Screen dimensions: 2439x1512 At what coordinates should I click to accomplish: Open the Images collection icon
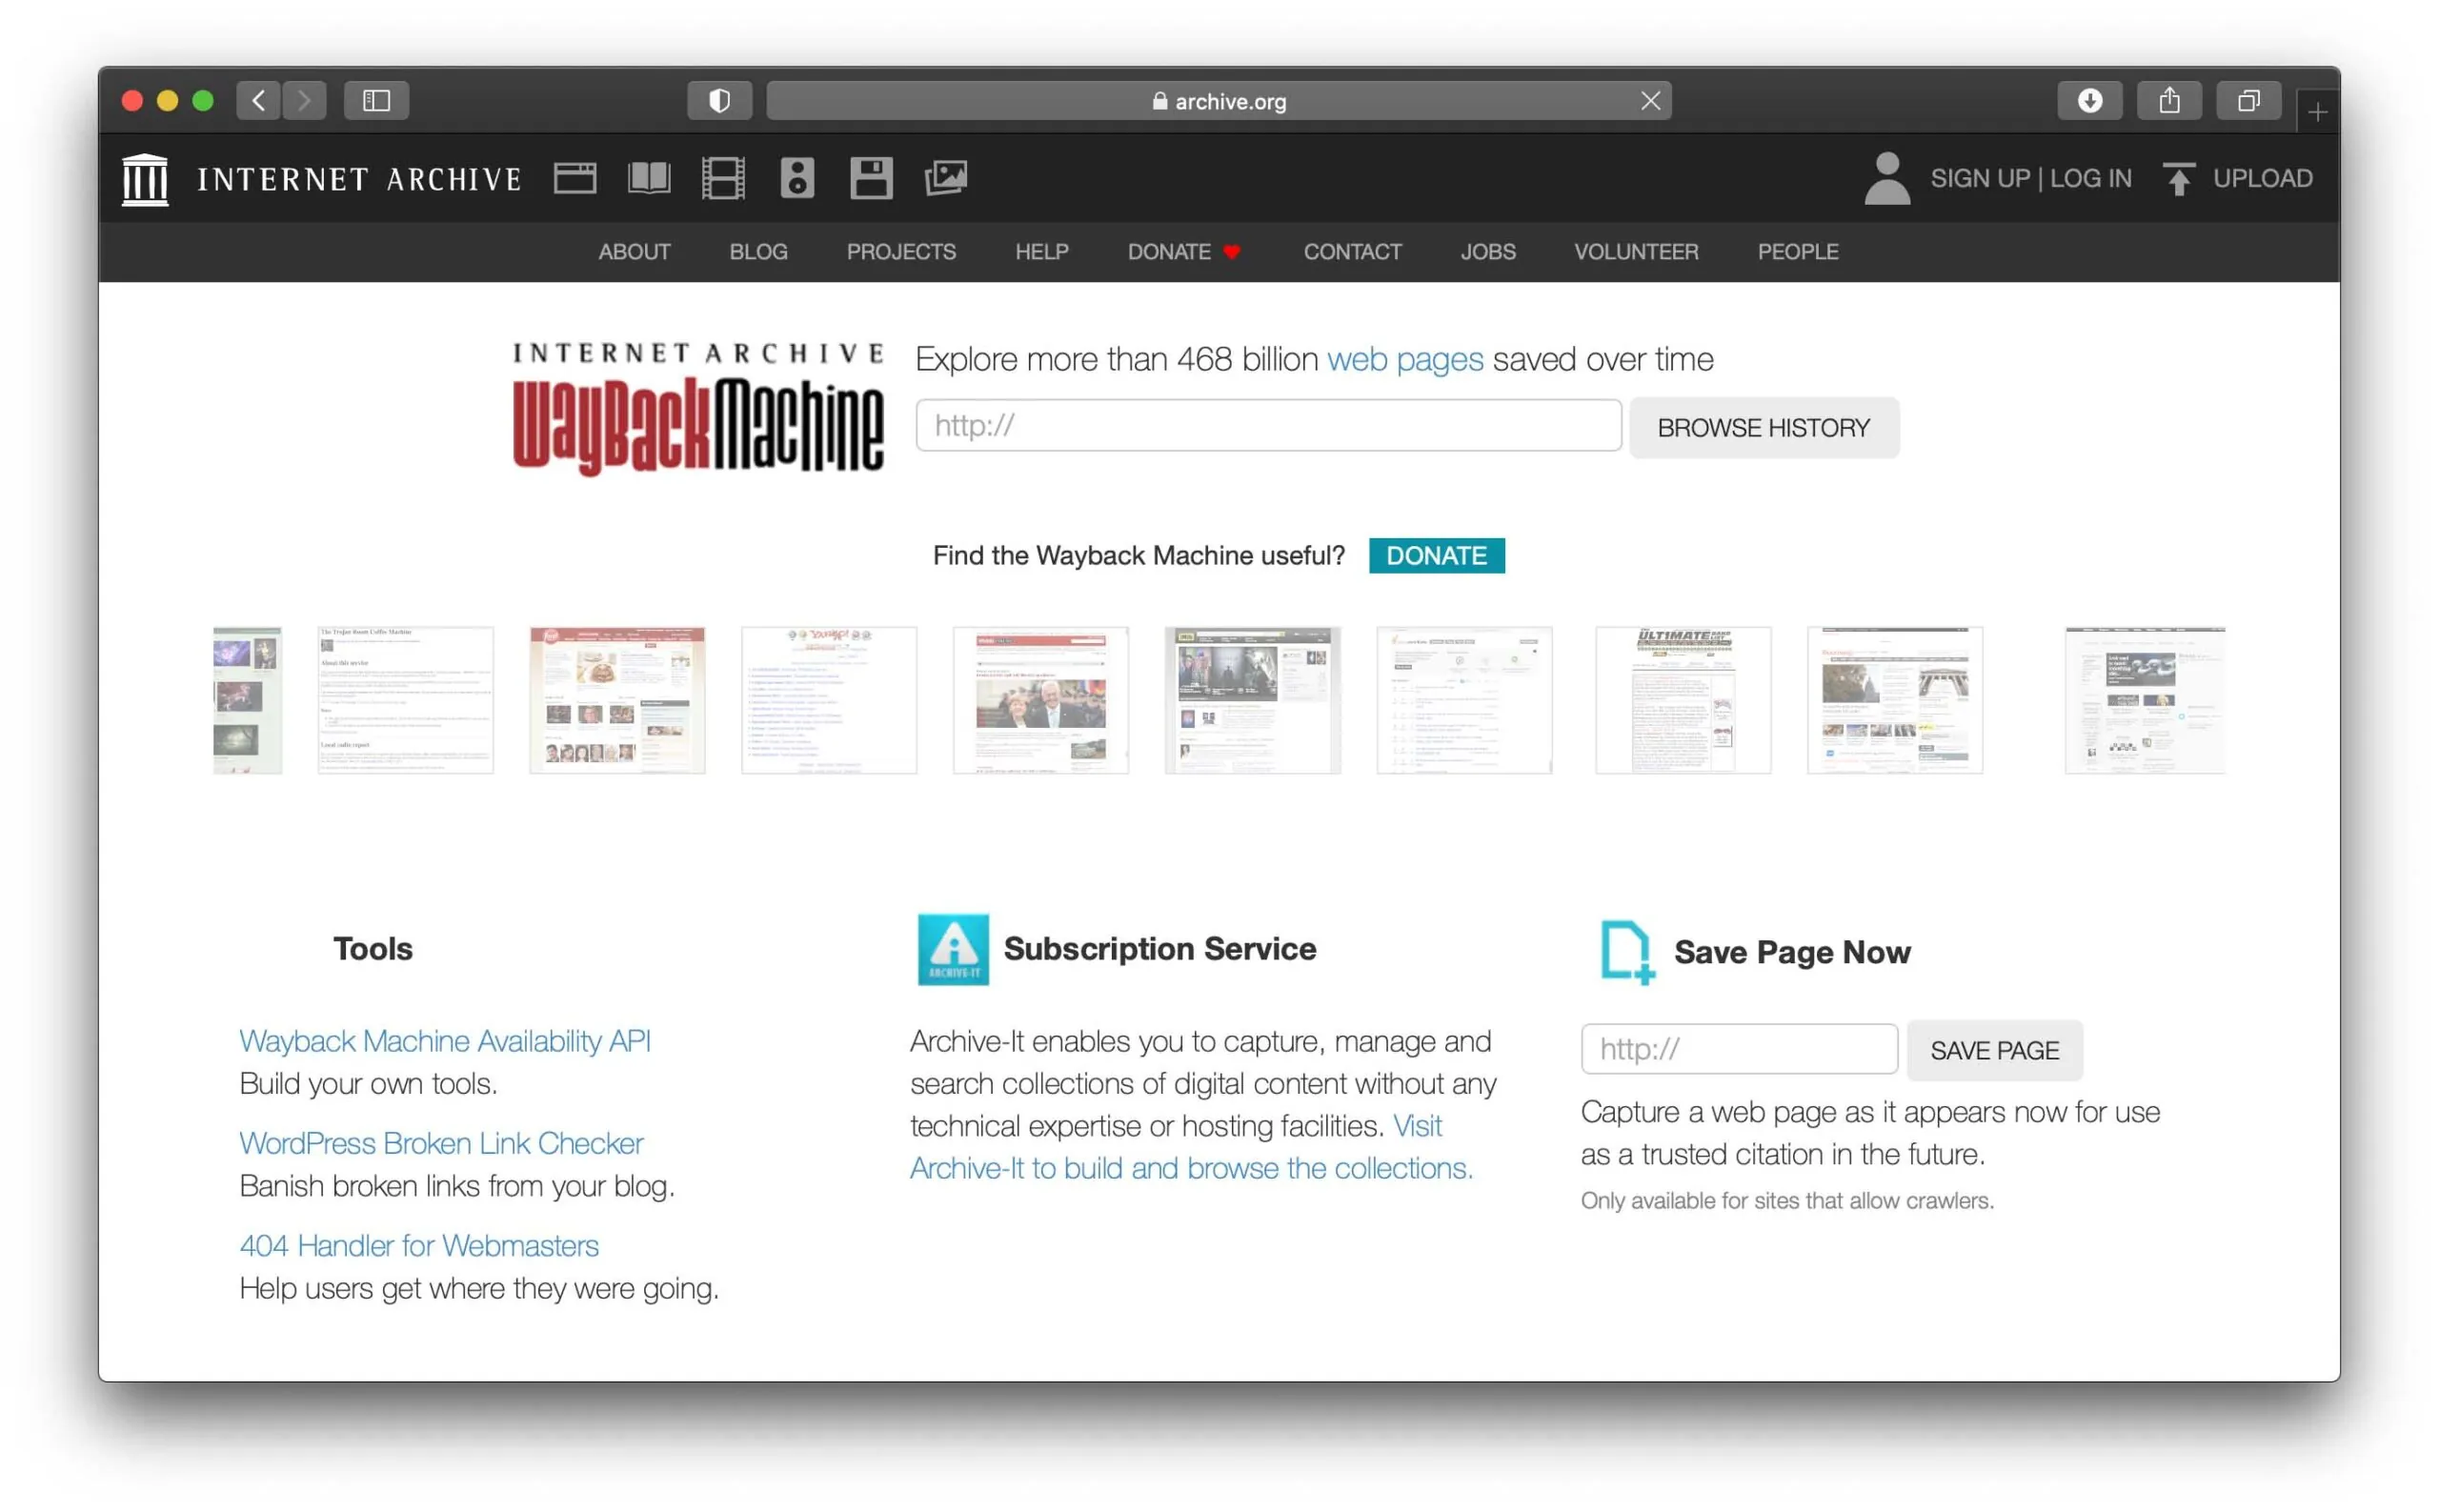point(945,179)
